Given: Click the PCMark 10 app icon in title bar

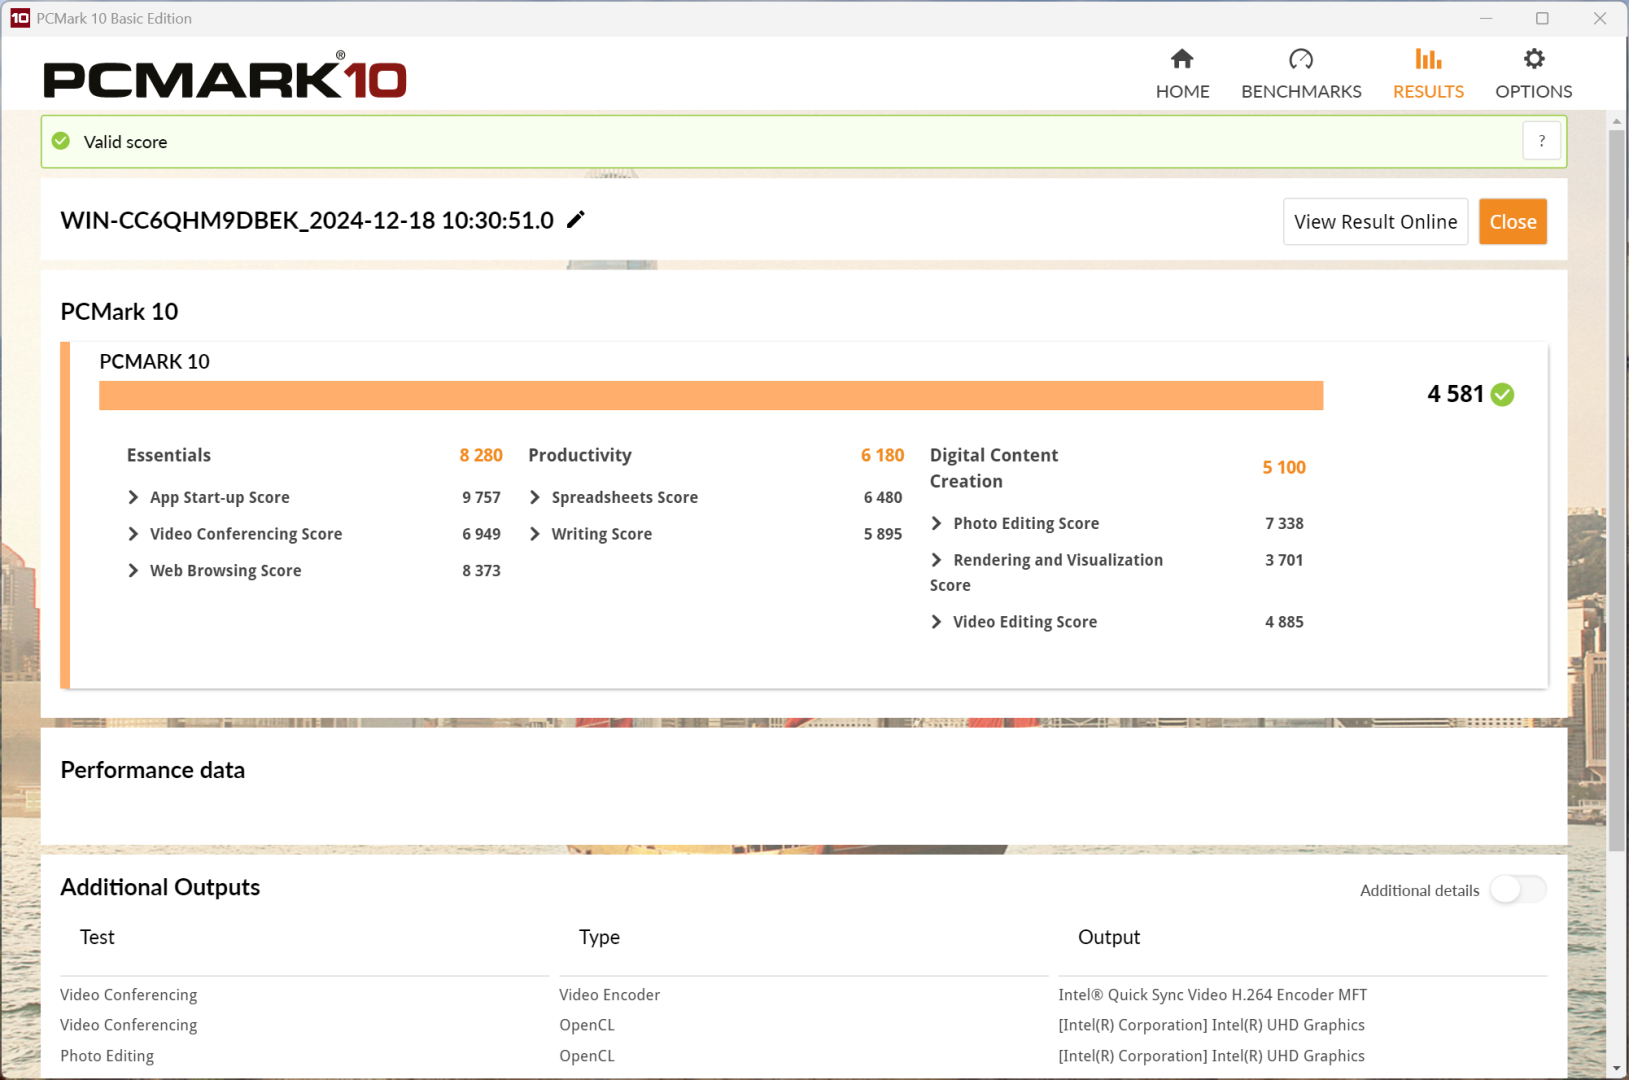Looking at the screenshot, I should (20, 18).
